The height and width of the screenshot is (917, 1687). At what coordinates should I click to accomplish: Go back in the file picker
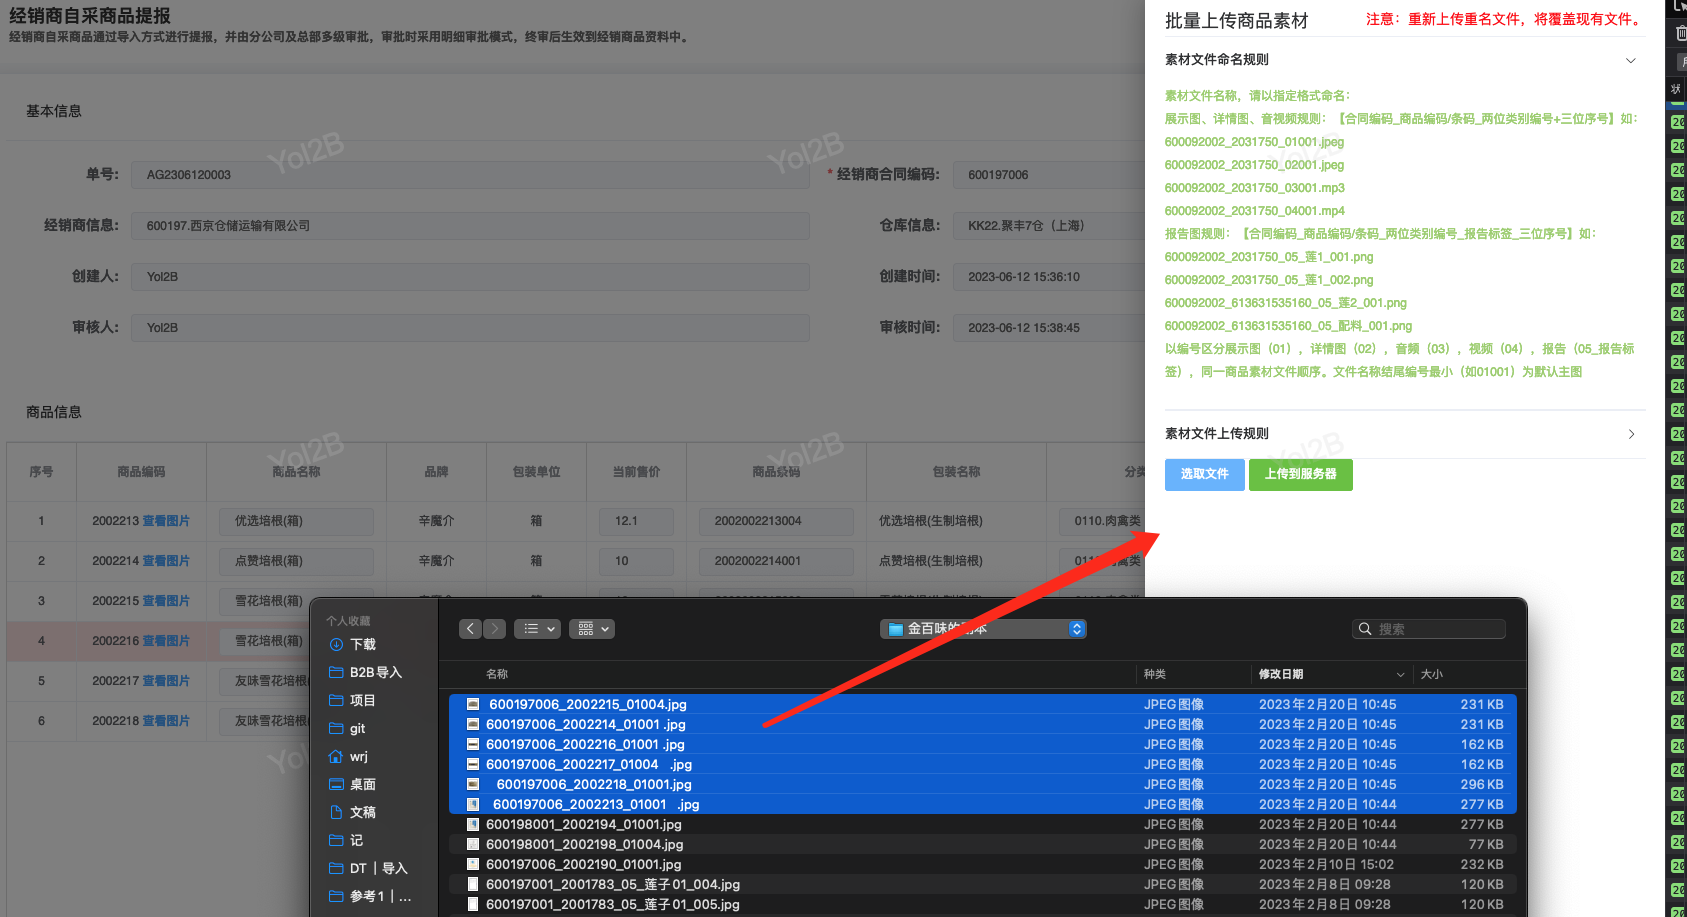pyautogui.click(x=471, y=629)
